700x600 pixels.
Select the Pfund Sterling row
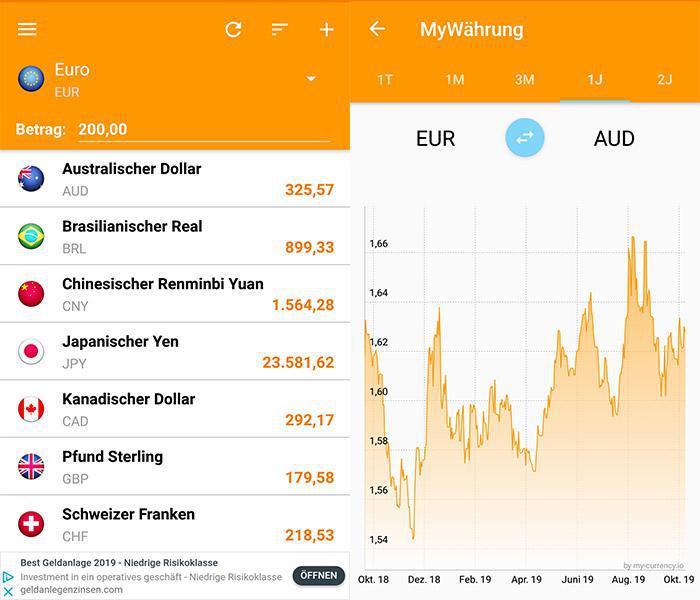[175, 467]
